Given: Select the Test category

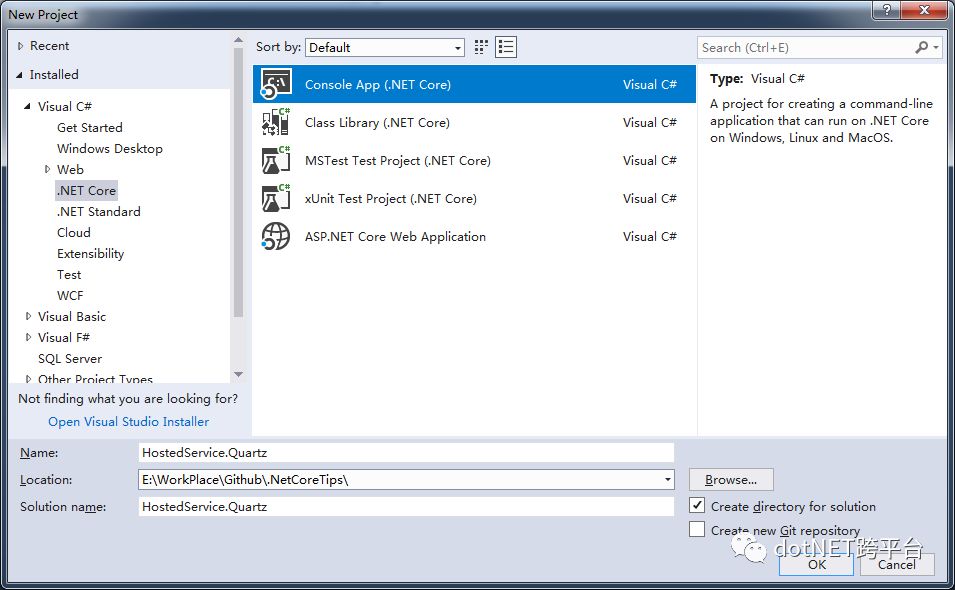Looking at the screenshot, I should pos(69,275).
